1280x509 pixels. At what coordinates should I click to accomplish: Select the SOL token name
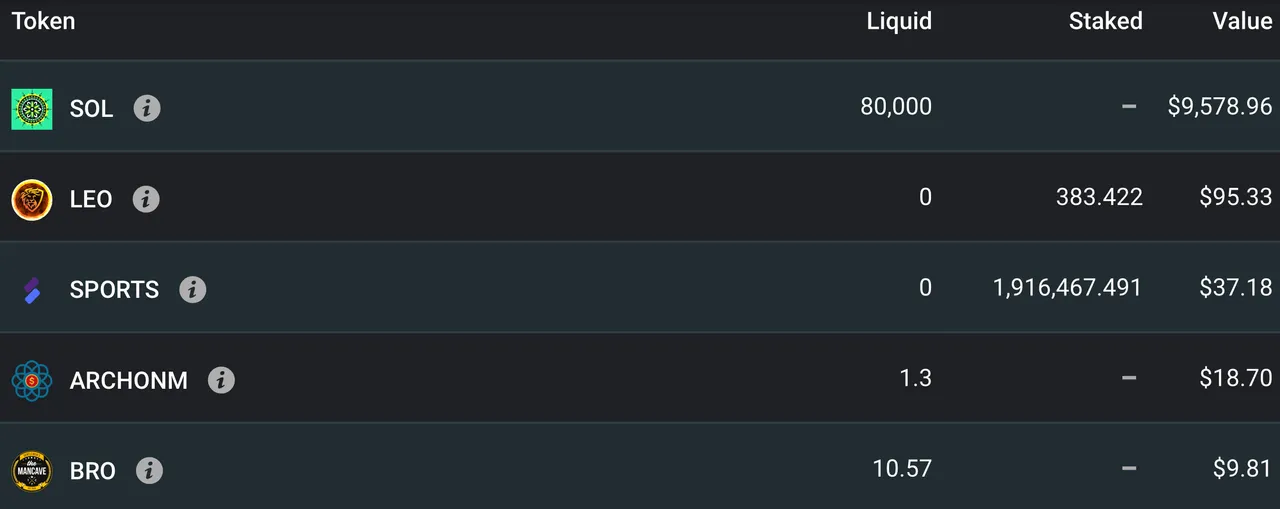(x=92, y=109)
